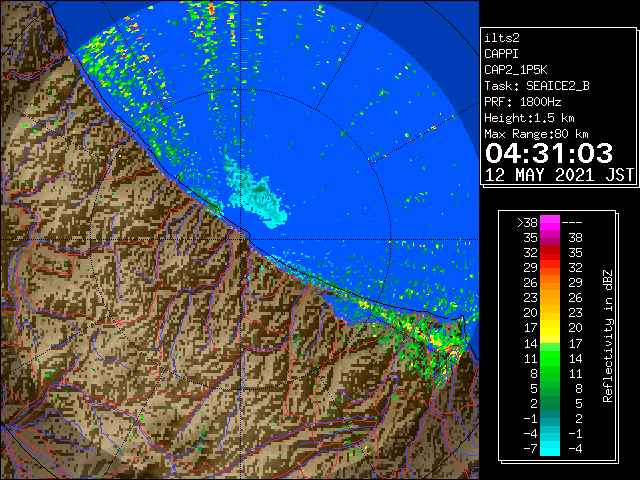Click the '>38' legend label

[527, 223]
